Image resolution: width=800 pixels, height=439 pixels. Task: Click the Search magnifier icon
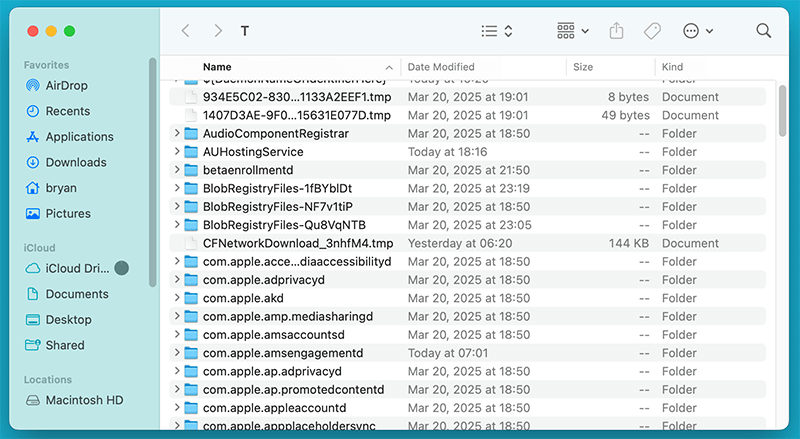(x=764, y=31)
